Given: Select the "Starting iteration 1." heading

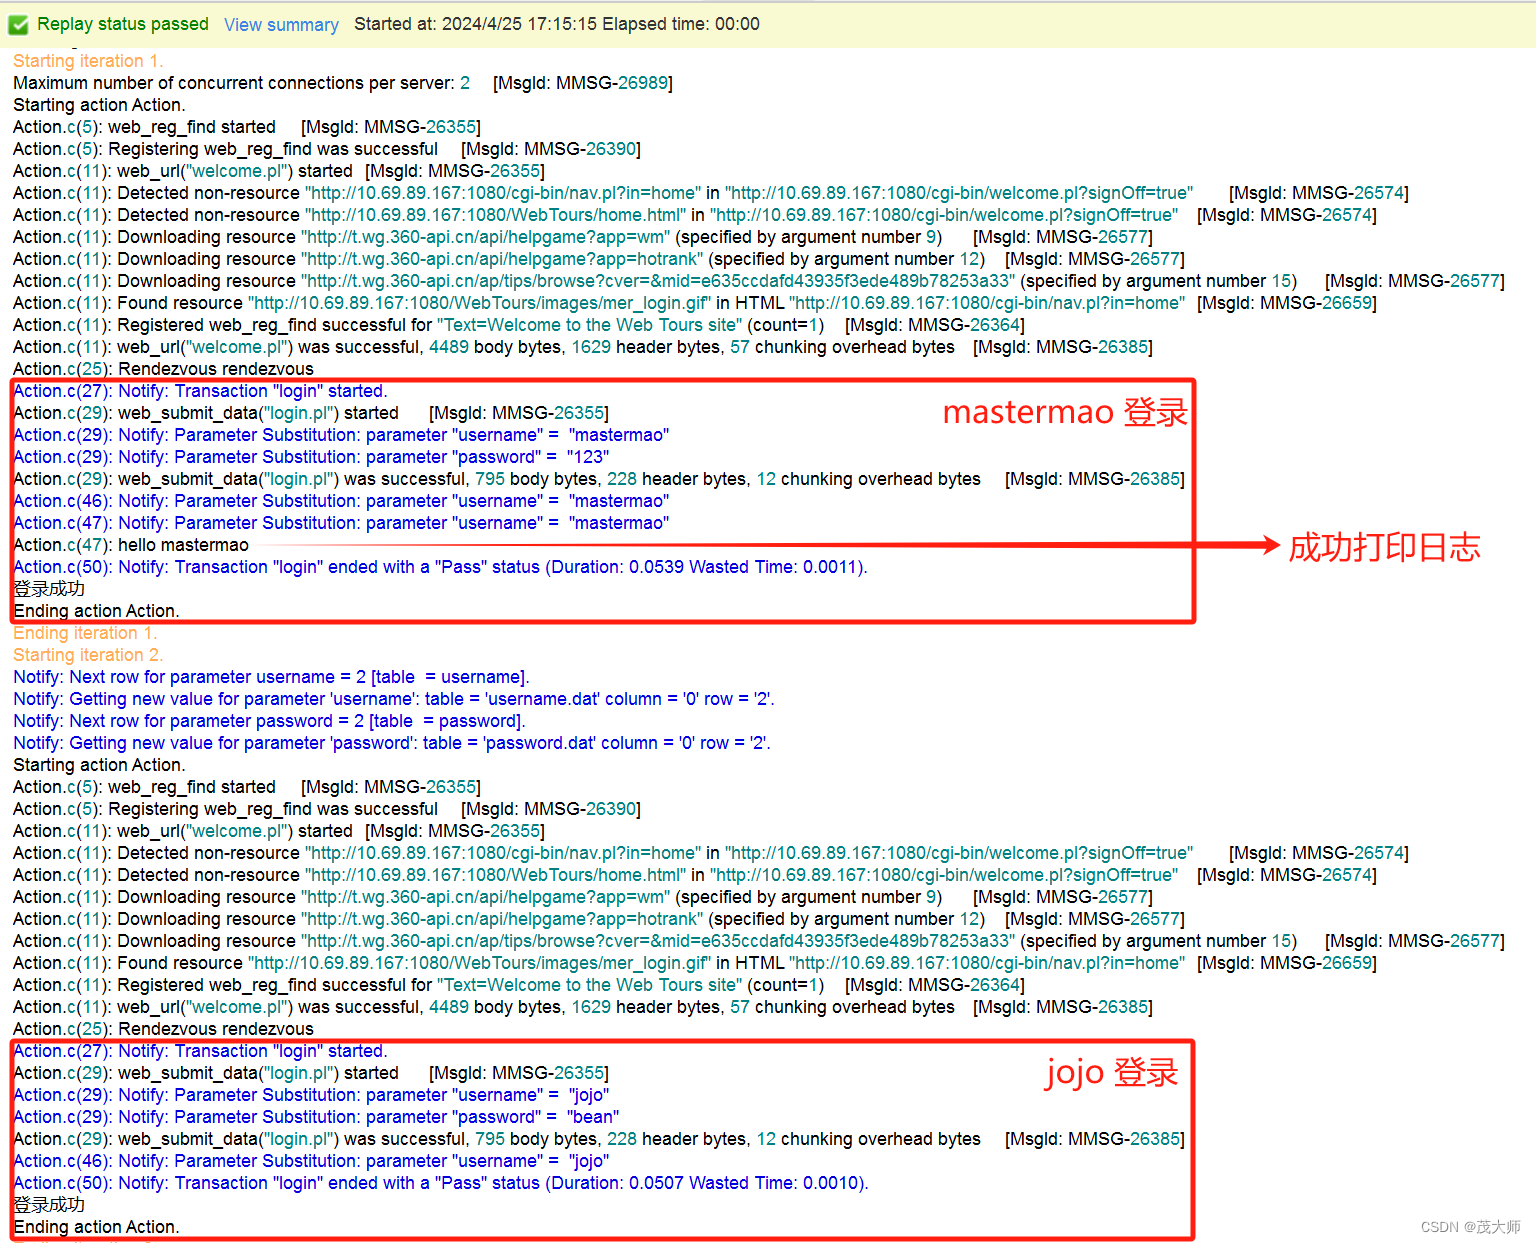Looking at the screenshot, I should point(87,61).
